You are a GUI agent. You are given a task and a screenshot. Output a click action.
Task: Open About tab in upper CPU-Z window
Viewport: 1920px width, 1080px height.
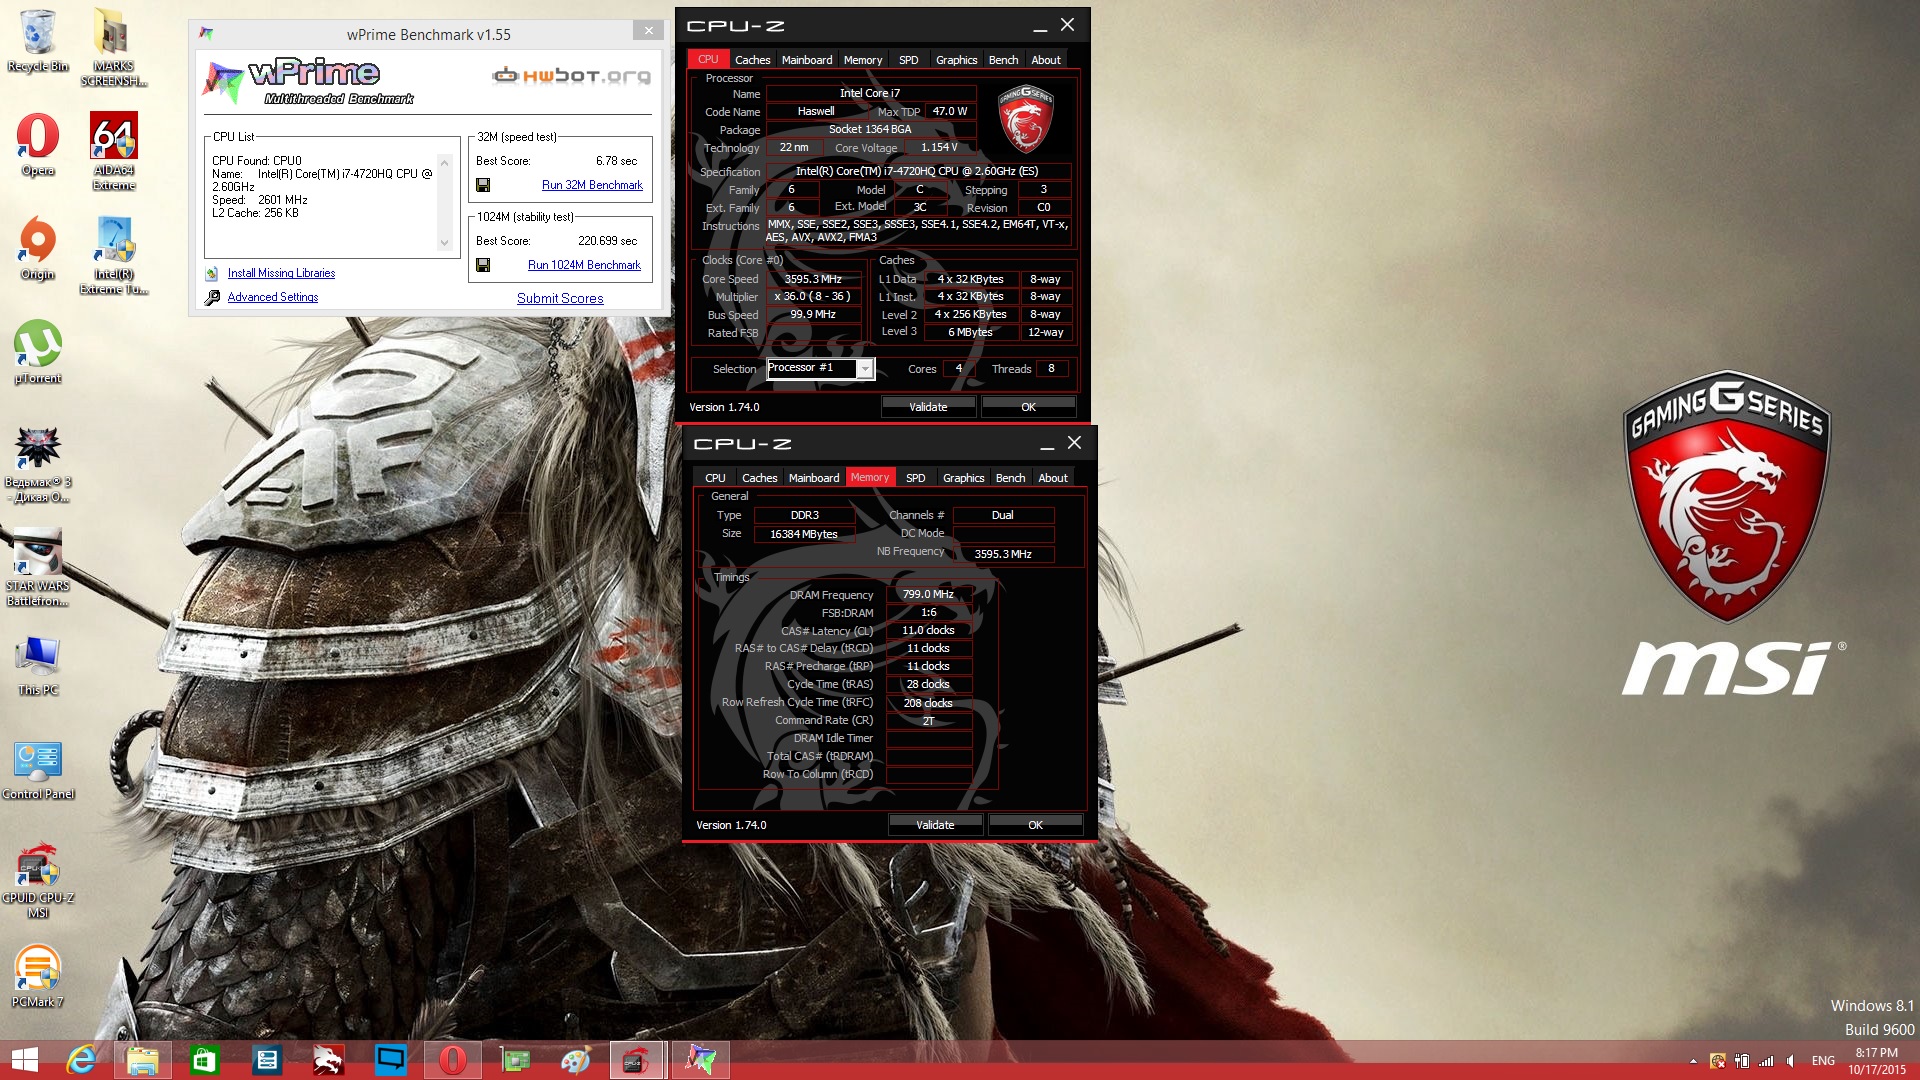click(1046, 60)
